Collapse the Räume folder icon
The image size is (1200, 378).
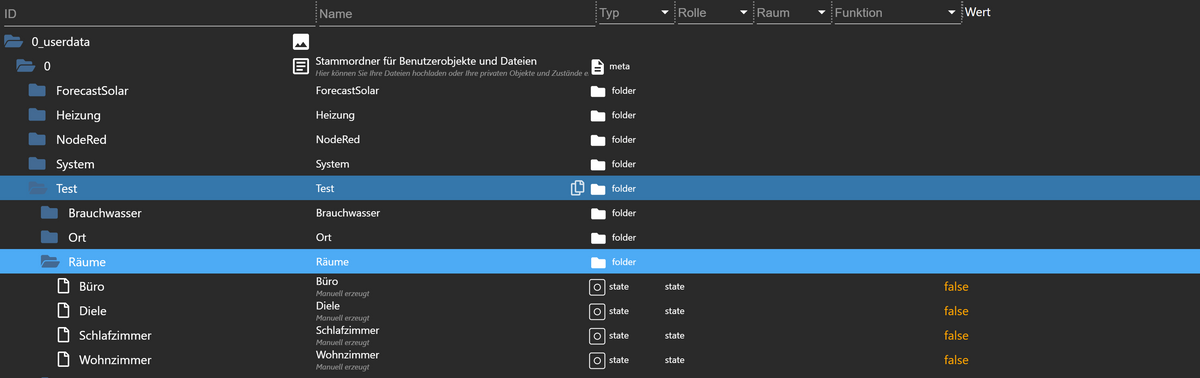[50, 261]
